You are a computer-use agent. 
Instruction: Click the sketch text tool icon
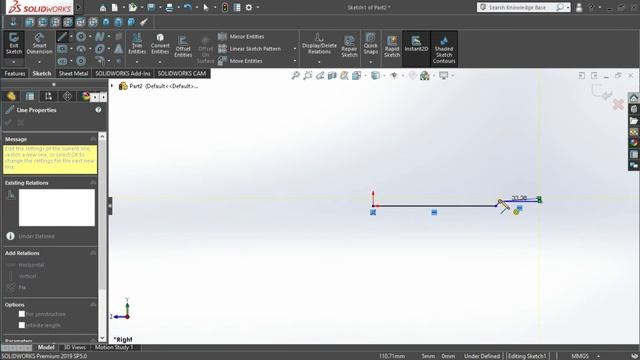coord(118,49)
